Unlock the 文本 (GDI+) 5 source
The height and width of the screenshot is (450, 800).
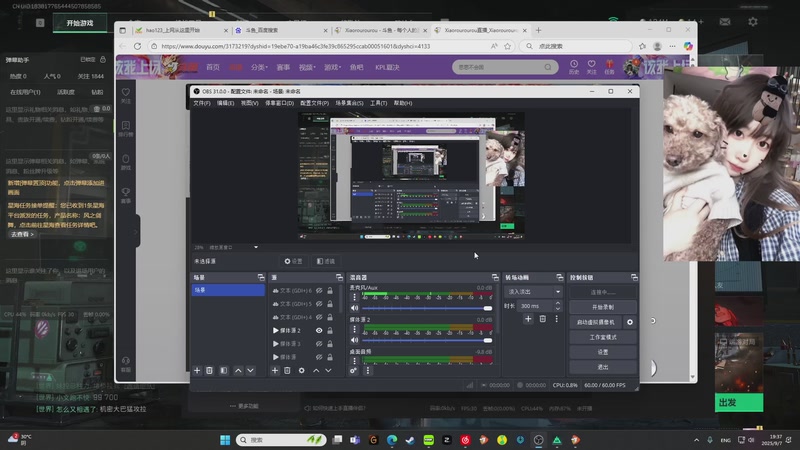[x=330, y=304]
